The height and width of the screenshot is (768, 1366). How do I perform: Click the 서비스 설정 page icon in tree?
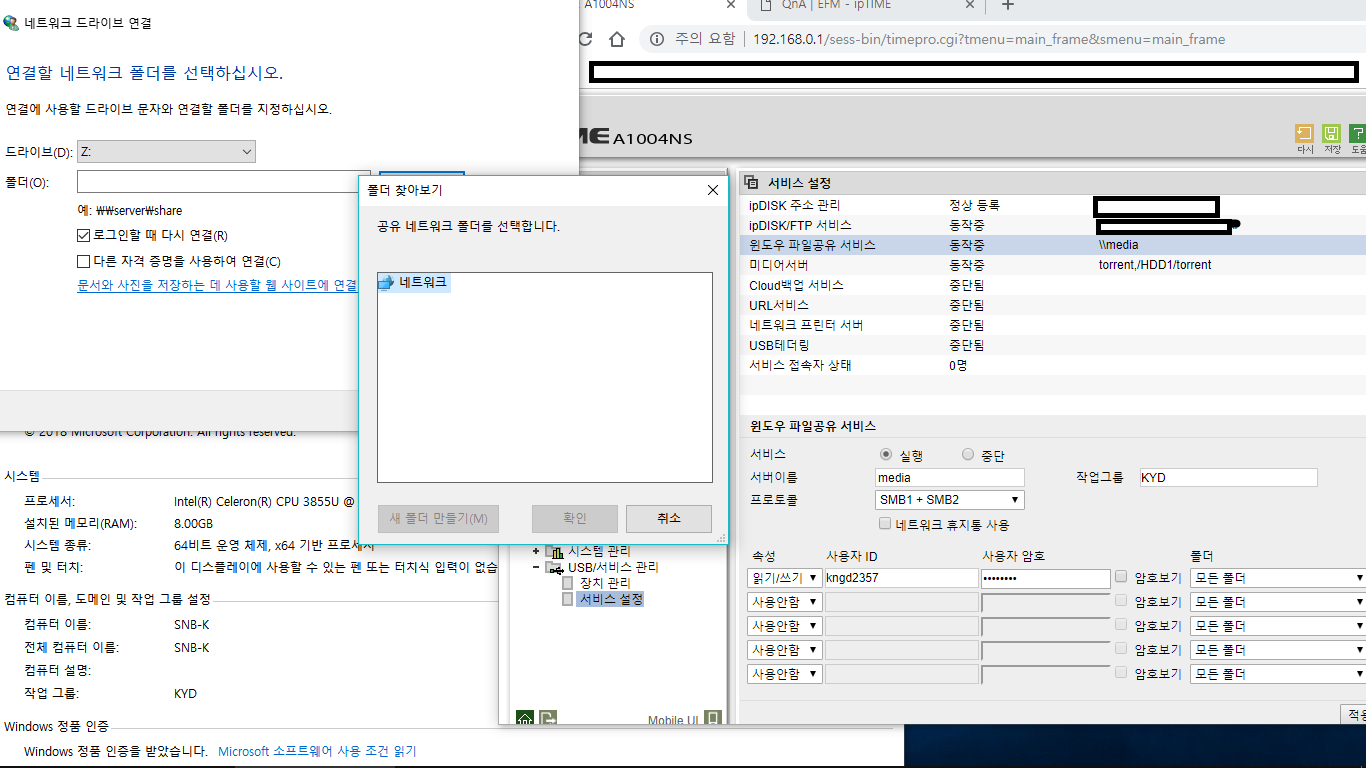tap(568, 599)
